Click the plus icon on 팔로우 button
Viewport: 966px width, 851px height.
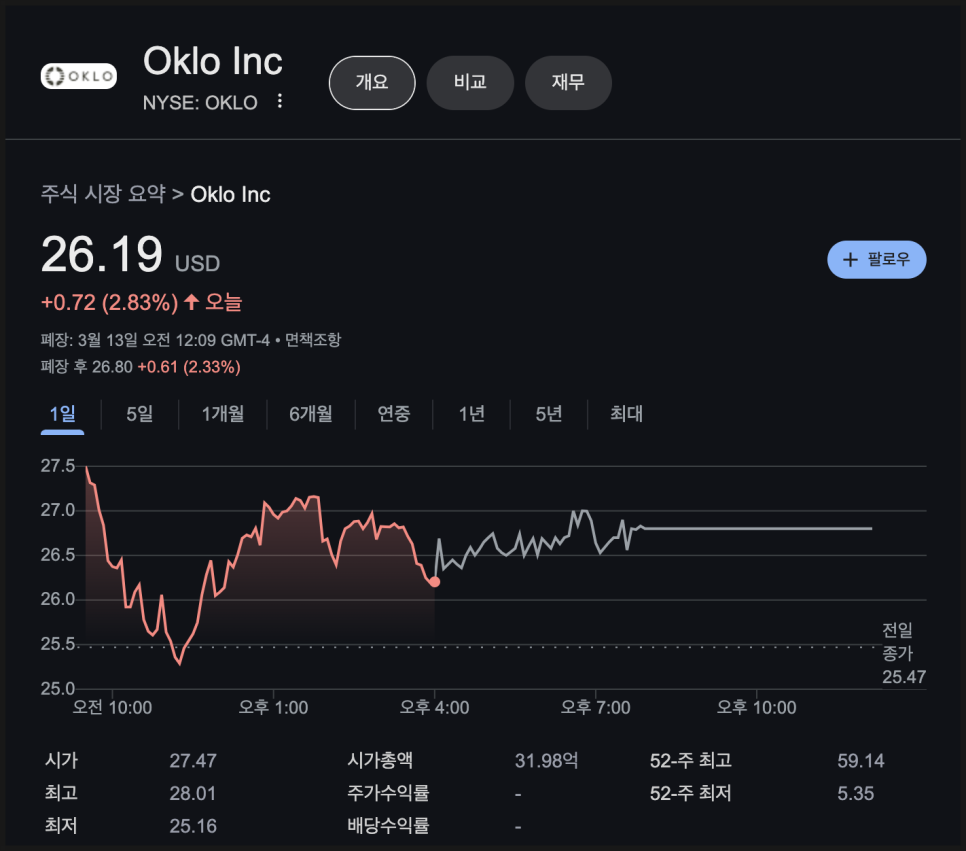click(x=850, y=259)
